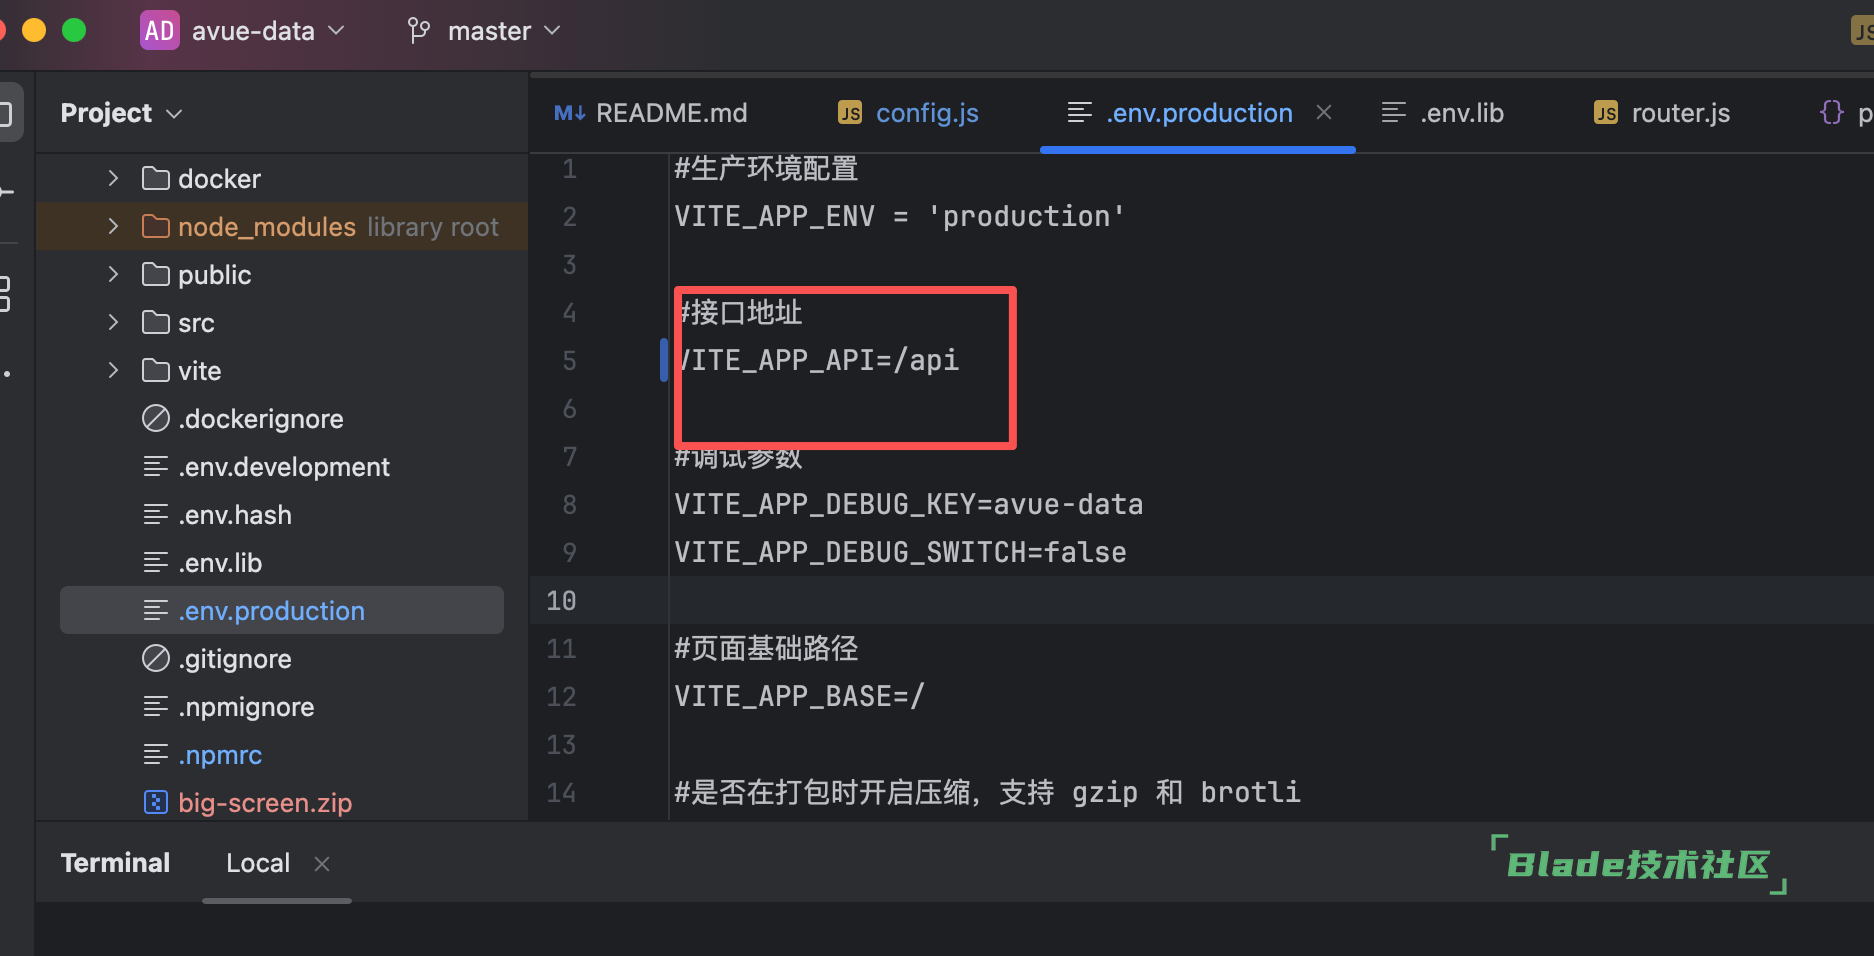The height and width of the screenshot is (956, 1874).
Task: Close the .env.production editor tab
Action: coord(1324,112)
